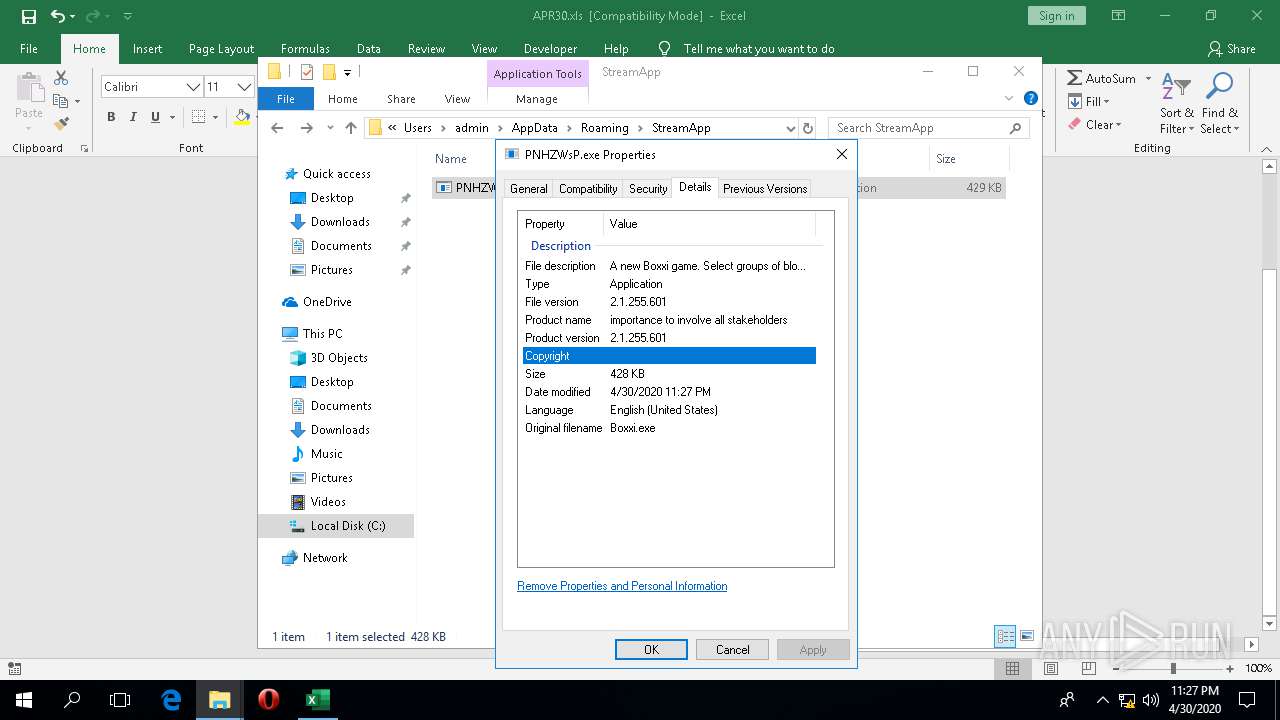Click the volume icon in system tray
The height and width of the screenshot is (720, 1280).
(x=1150, y=700)
